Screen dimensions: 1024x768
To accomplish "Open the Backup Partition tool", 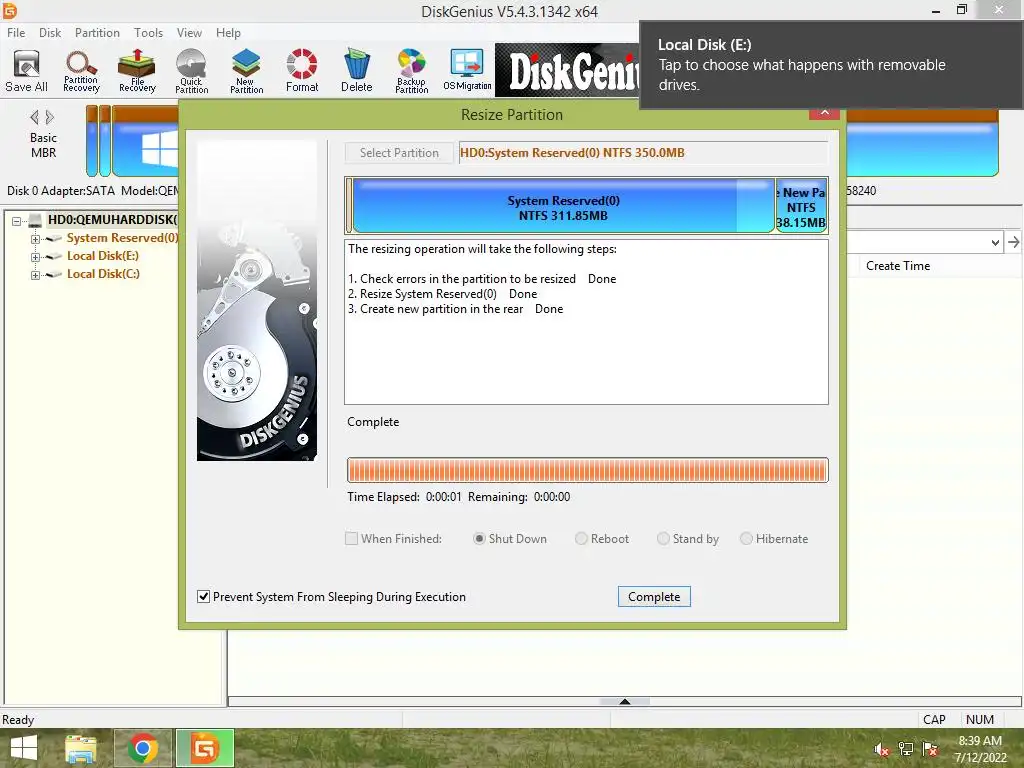I will (411, 71).
